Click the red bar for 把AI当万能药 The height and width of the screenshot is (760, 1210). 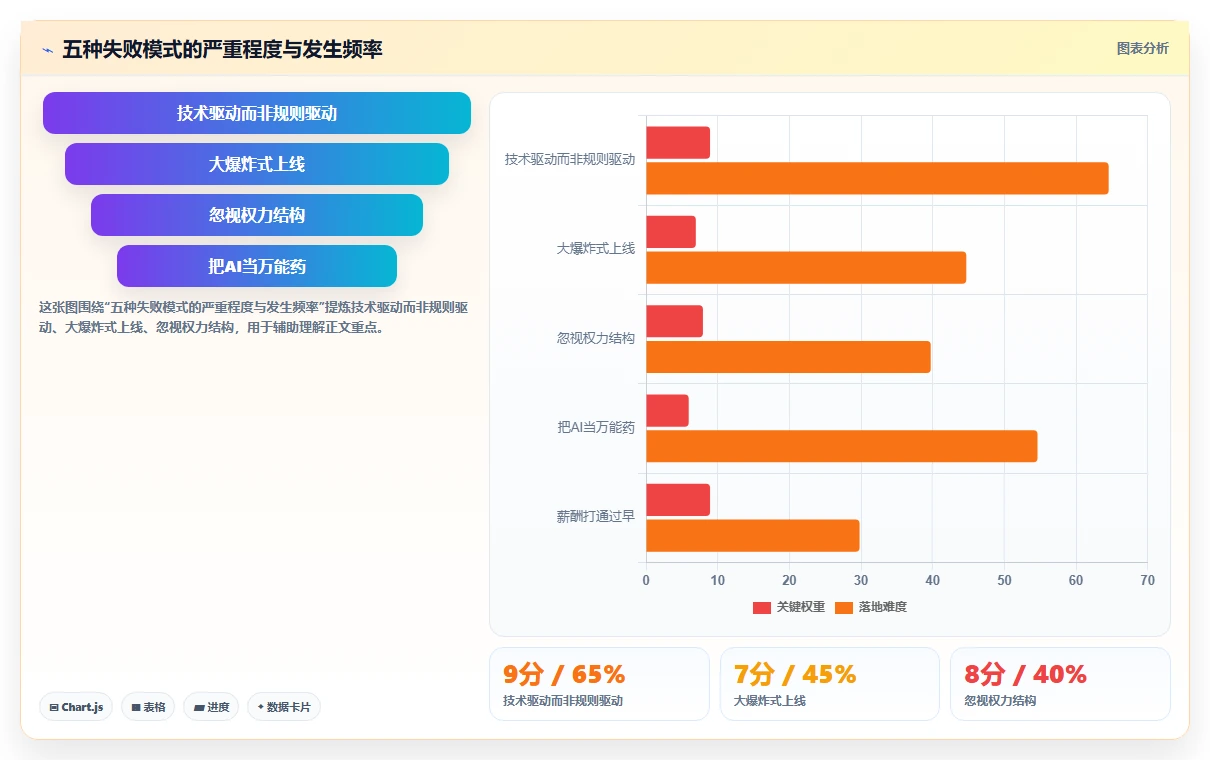click(x=667, y=411)
